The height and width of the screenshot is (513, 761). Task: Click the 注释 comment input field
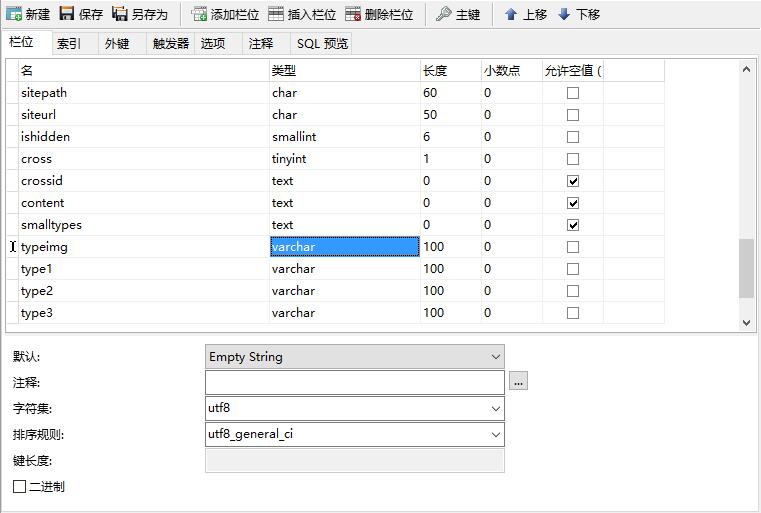[x=355, y=382]
